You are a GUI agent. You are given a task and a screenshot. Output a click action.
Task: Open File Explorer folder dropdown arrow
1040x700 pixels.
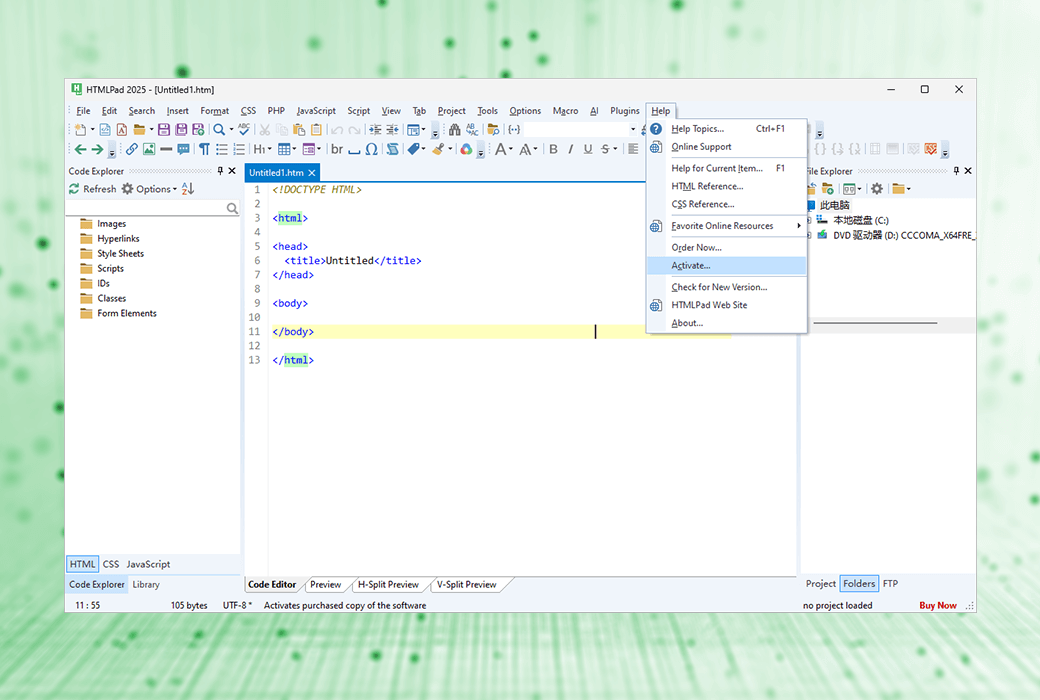pyautogui.click(x=909, y=189)
